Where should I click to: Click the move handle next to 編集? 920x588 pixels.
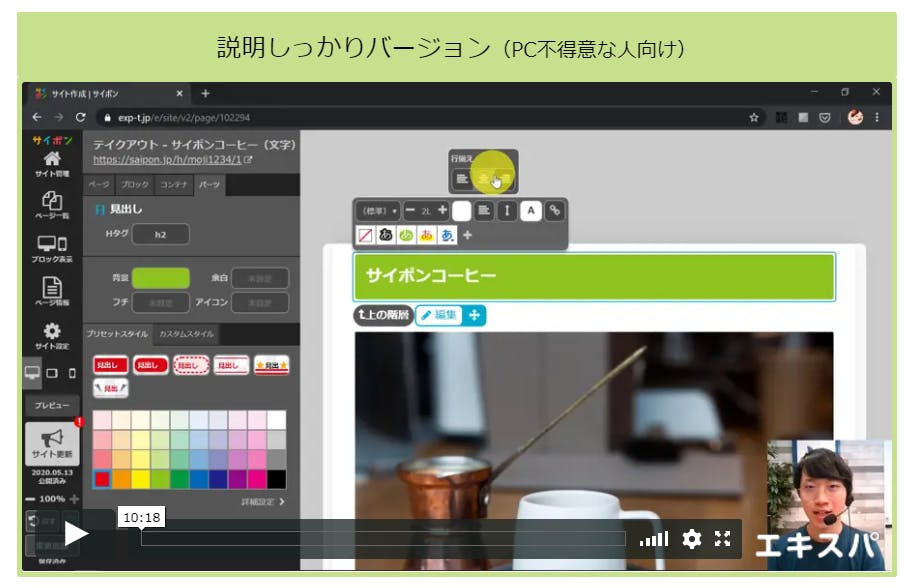[x=474, y=315]
